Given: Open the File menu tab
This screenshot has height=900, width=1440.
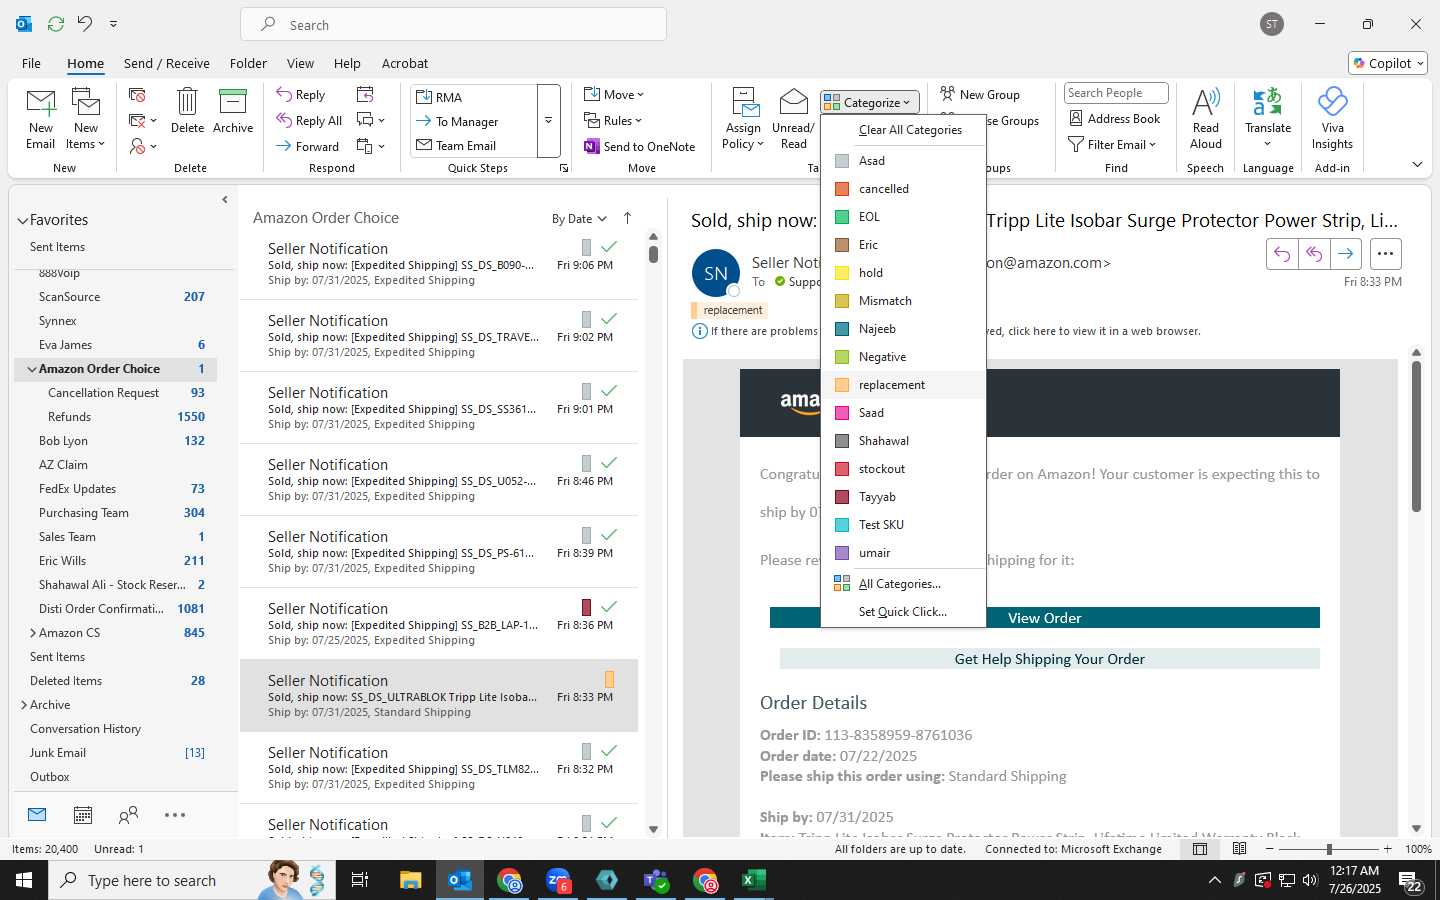Looking at the screenshot, I should tap(31, 63).
